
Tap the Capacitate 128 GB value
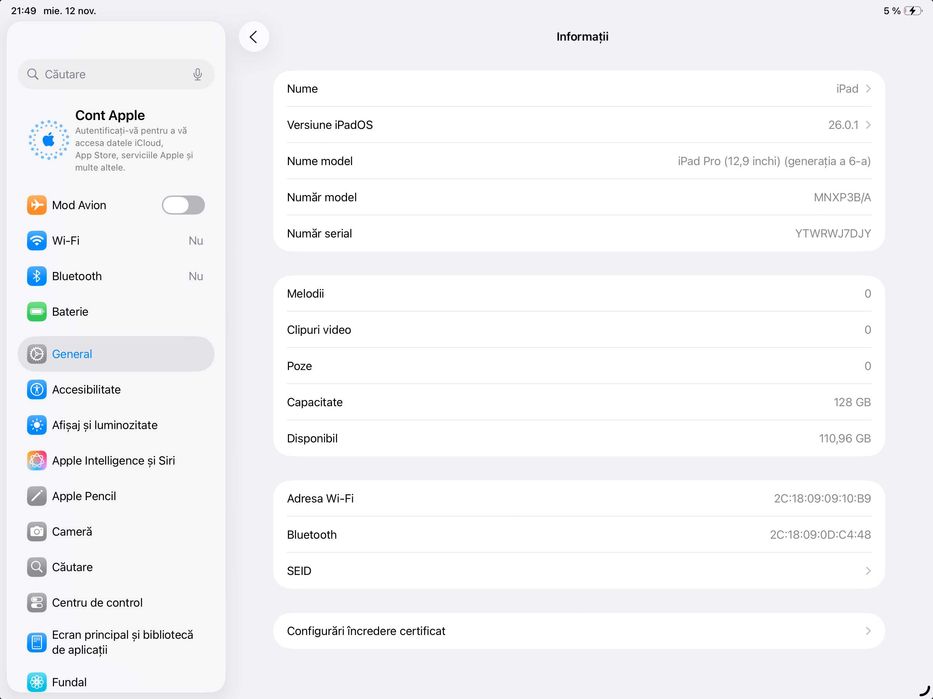[x=852, y=402]
